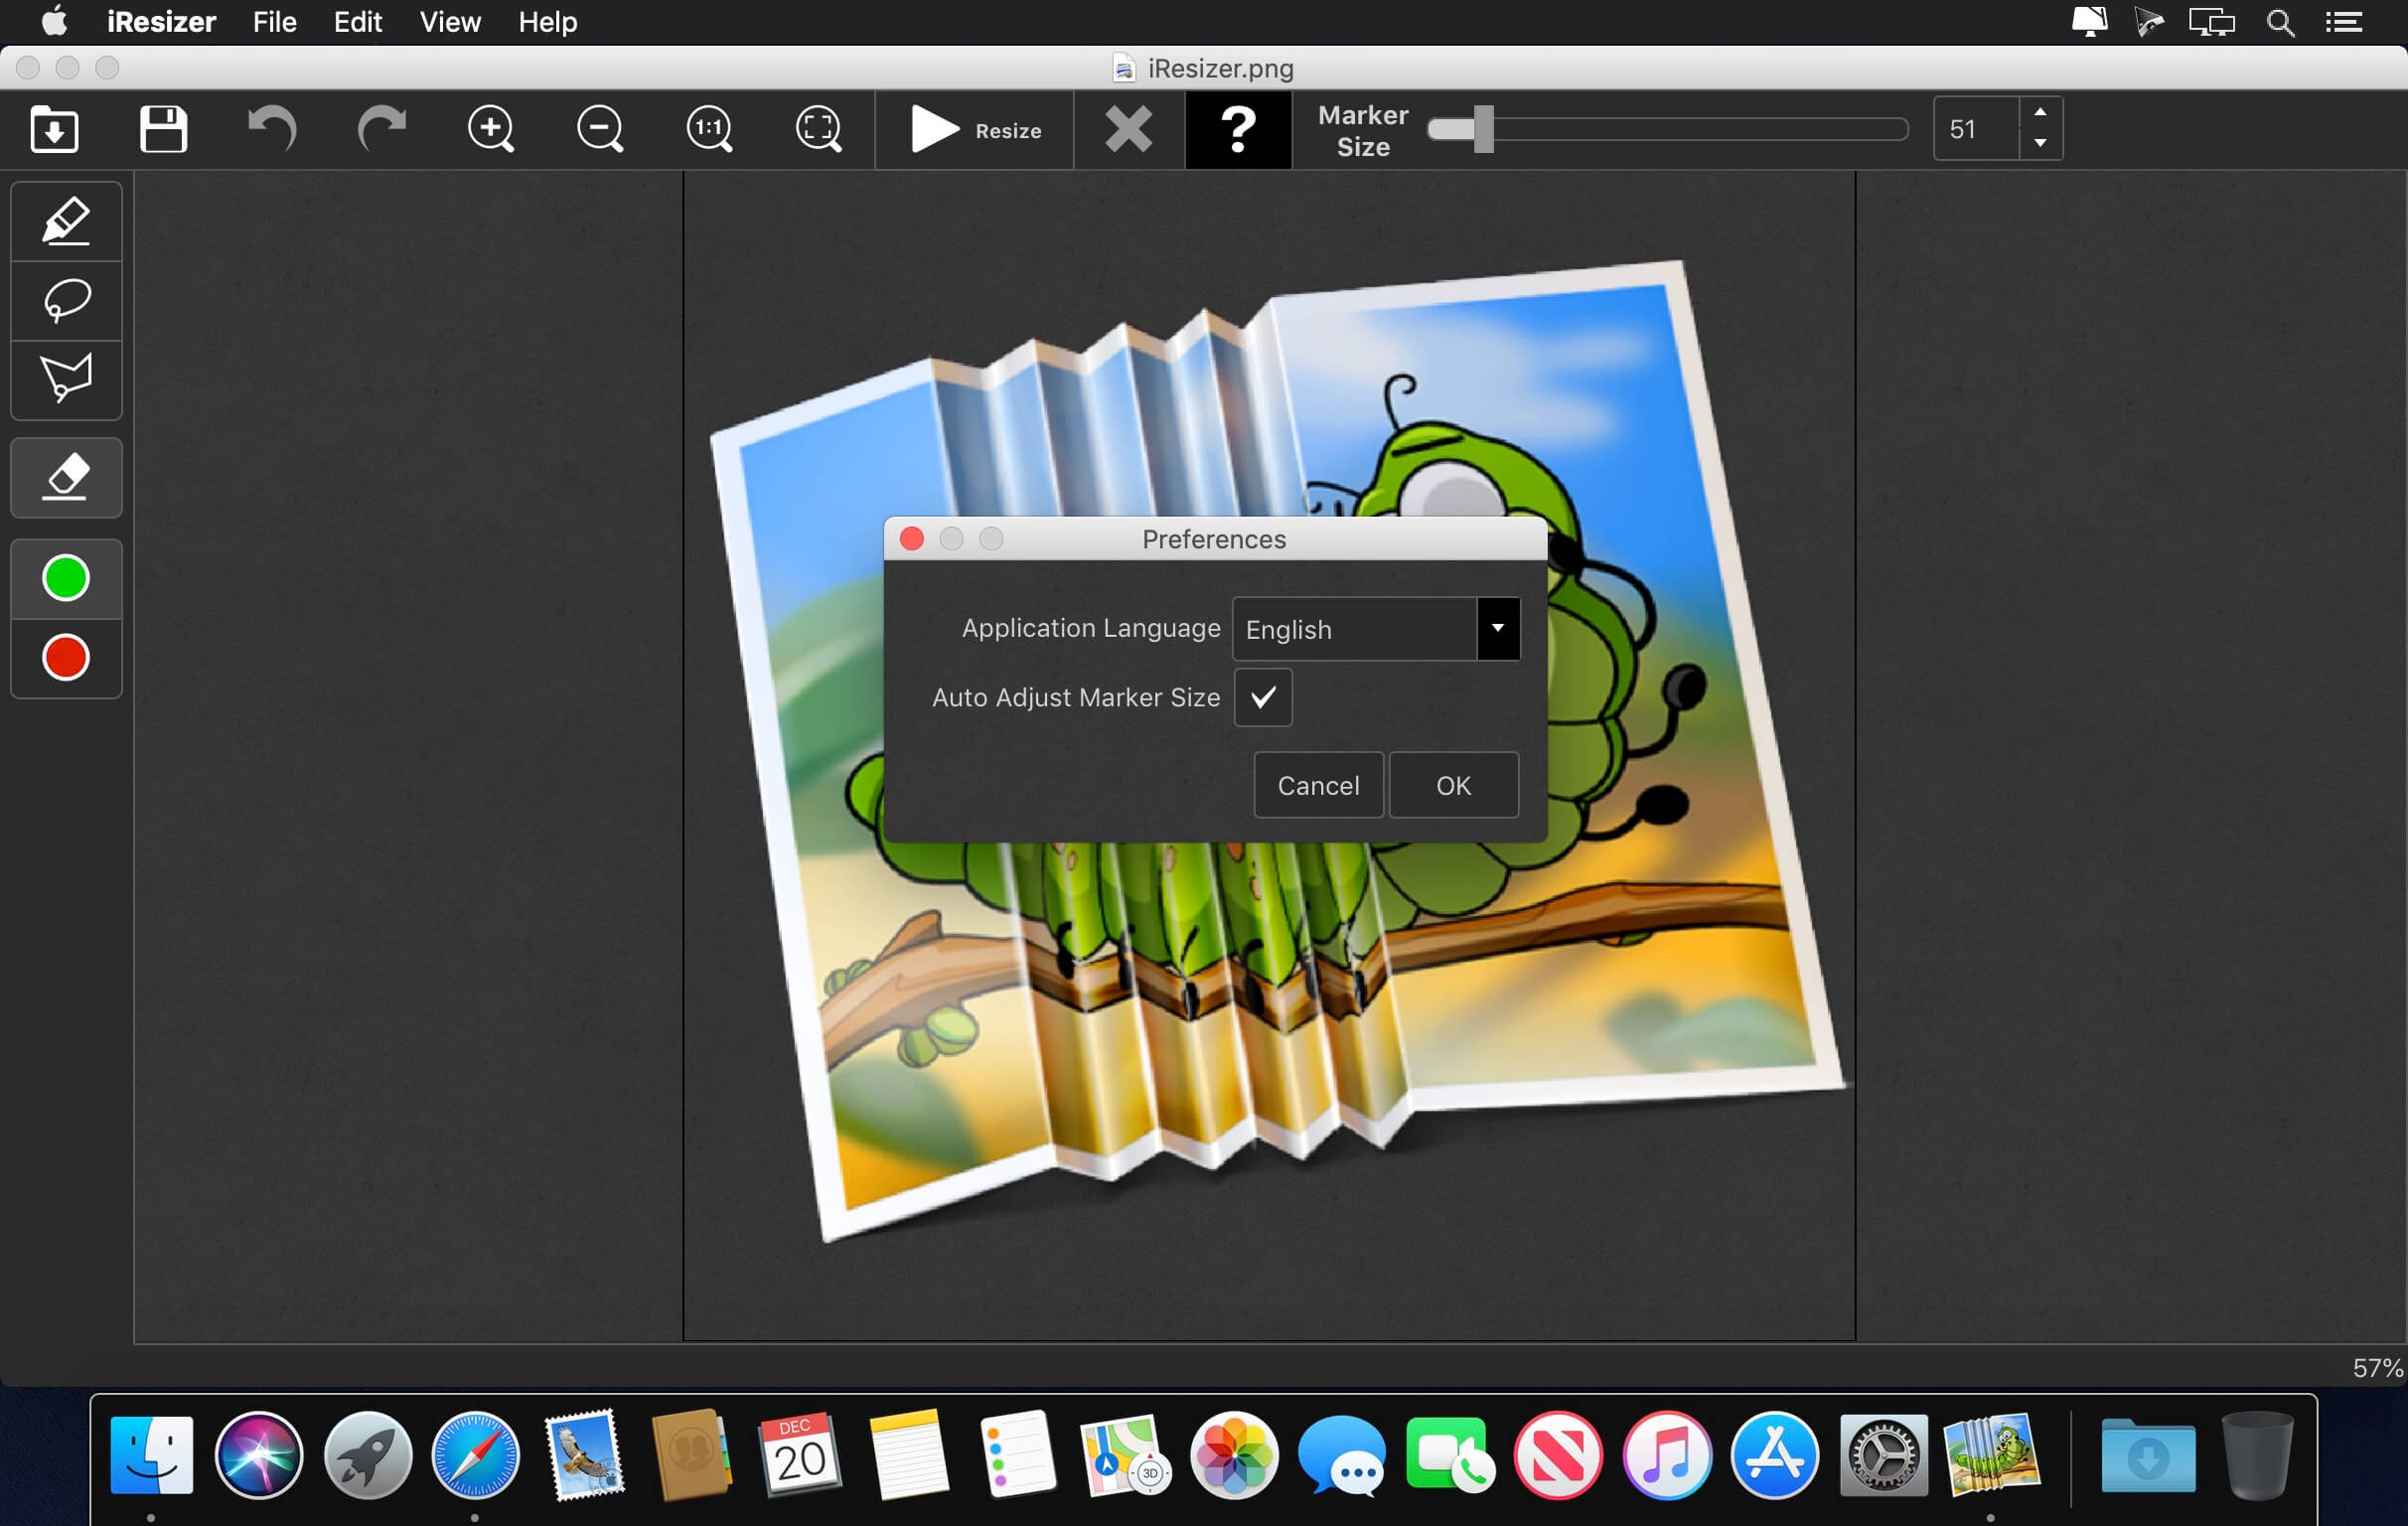Click Cancel in the Preferences dialog
The height and width of the screenshot is (1526, 2408).
coord(1318,785)
